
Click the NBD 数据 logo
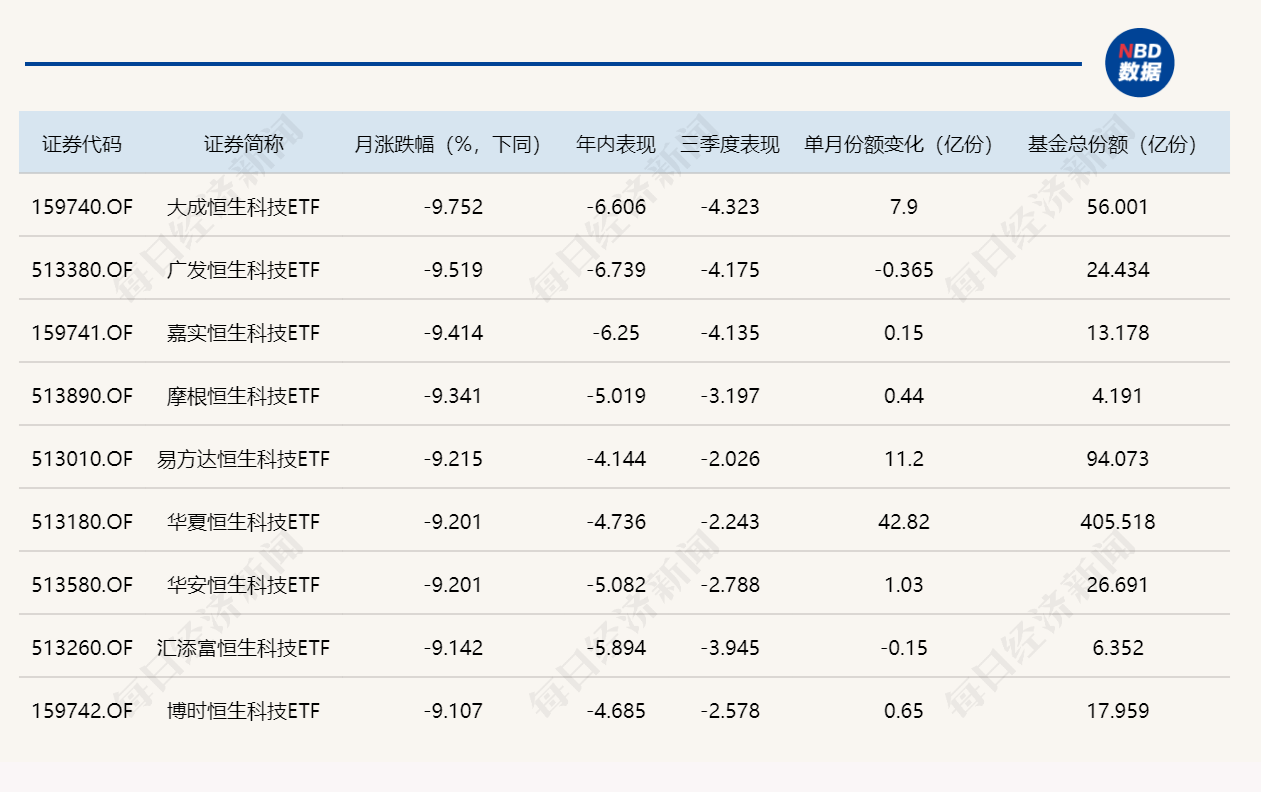[x=1140, y=63]
